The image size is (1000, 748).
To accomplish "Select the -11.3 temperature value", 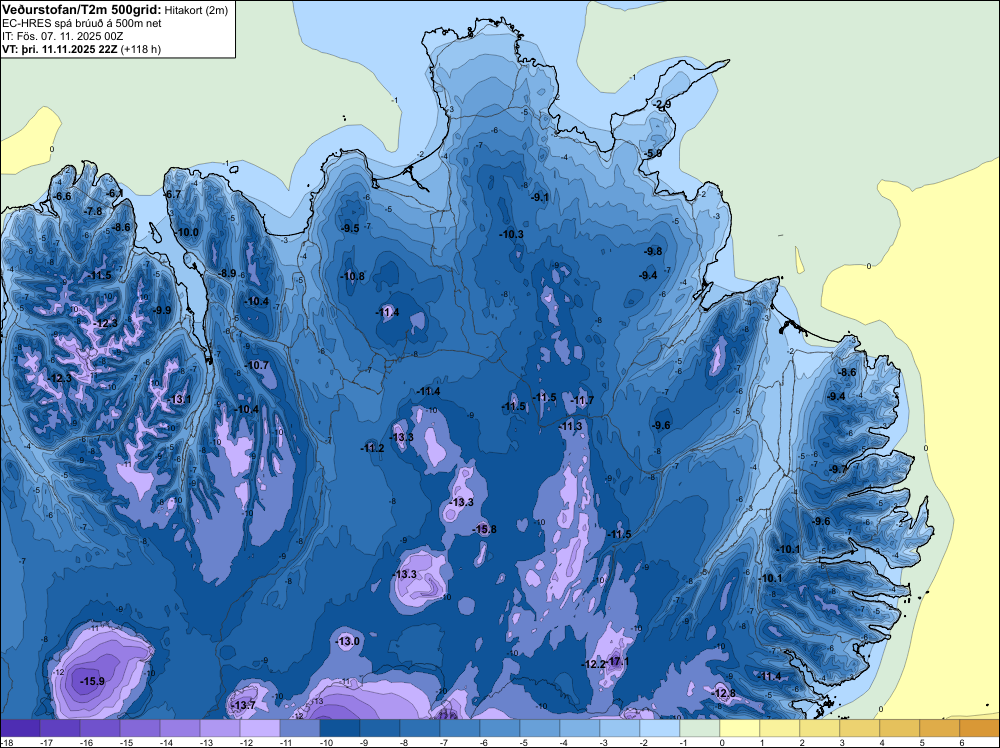I will 570,426.
